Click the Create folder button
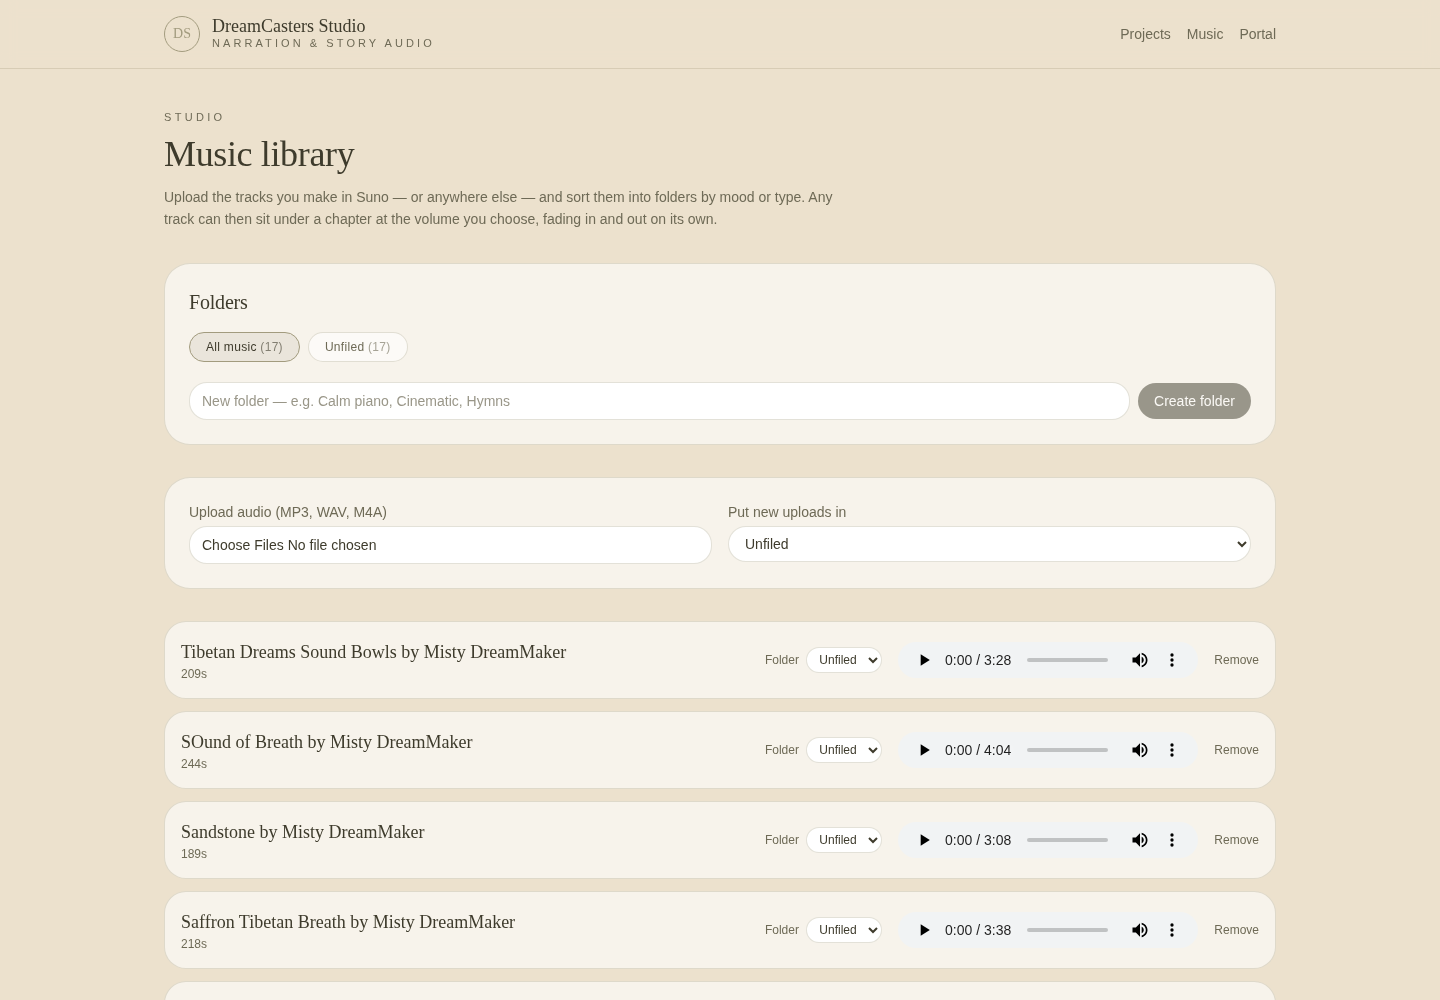The height and width of the screenshot is (1000, 1440). click(1194, 401)
